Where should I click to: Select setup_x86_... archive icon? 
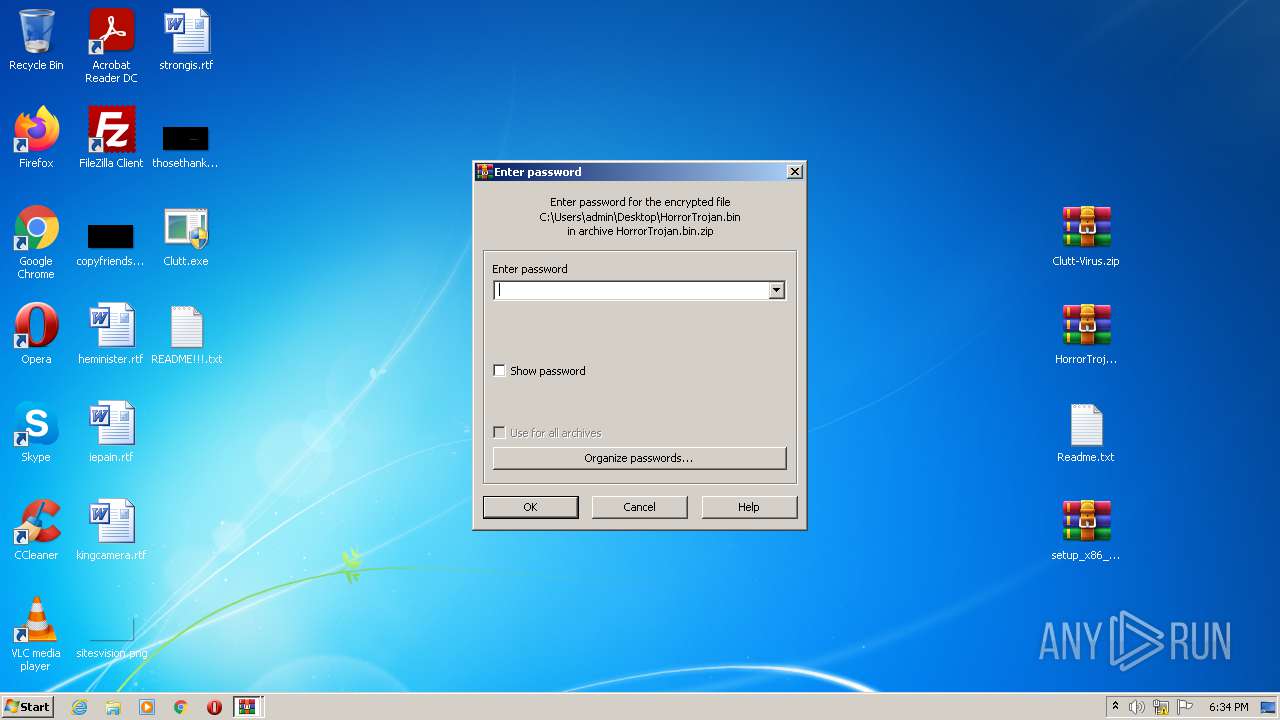1086,530
